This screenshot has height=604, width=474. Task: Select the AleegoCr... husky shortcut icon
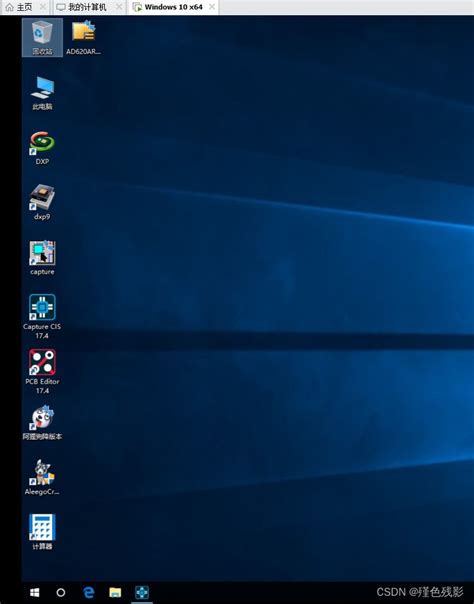click(x=42, y=477)
